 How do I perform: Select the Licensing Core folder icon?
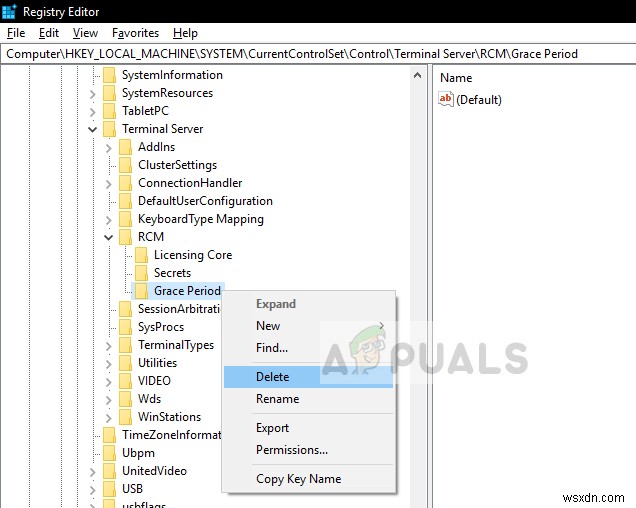tap(142, 255)
